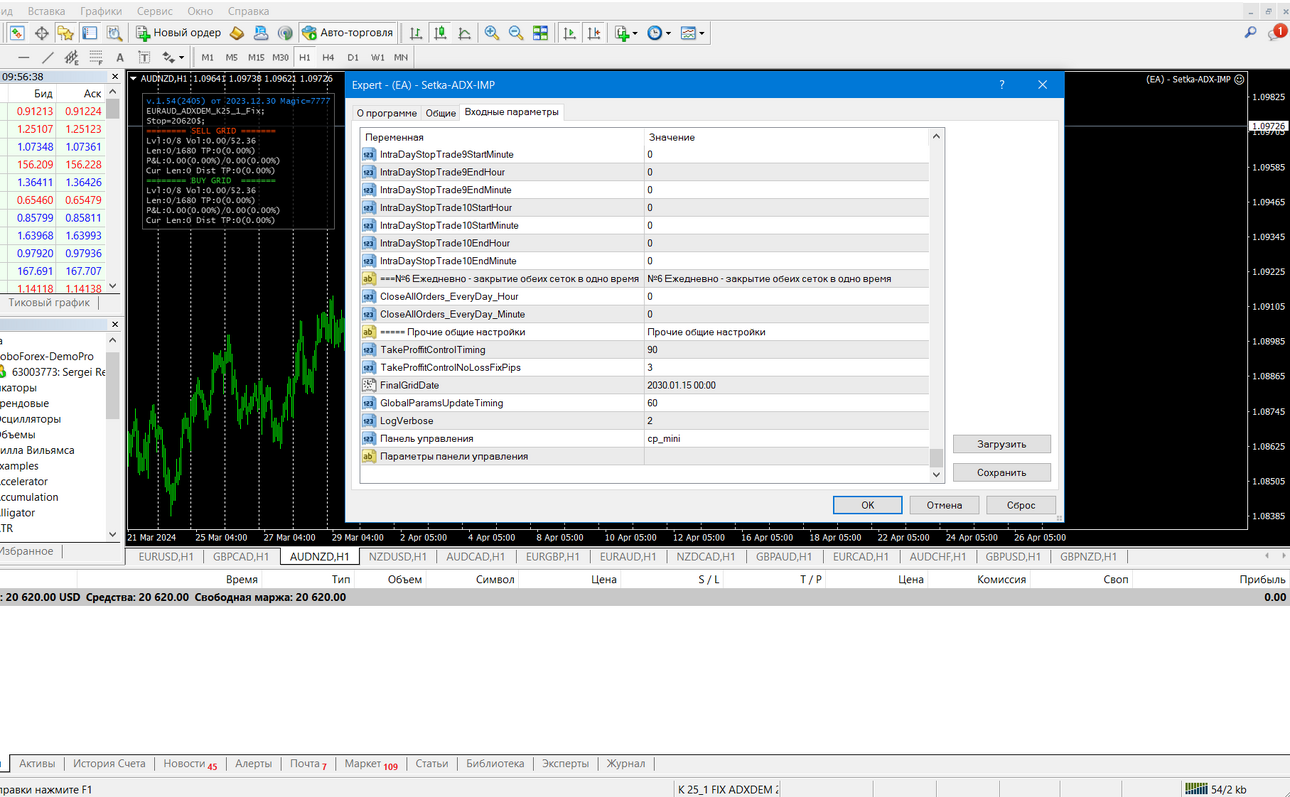Select the line chart type icon

(465, 33)
